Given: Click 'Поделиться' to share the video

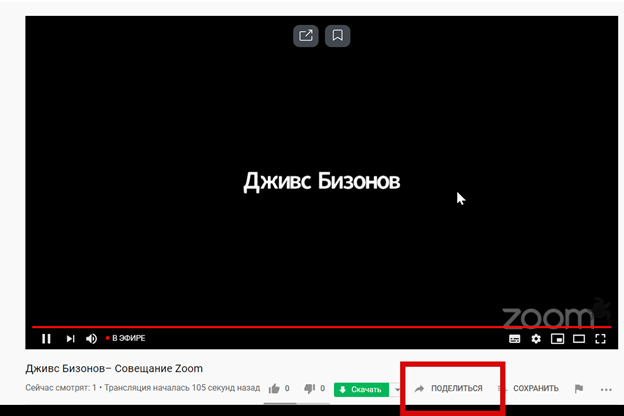Looking at the screenshot, I should (x=449, y=388).
